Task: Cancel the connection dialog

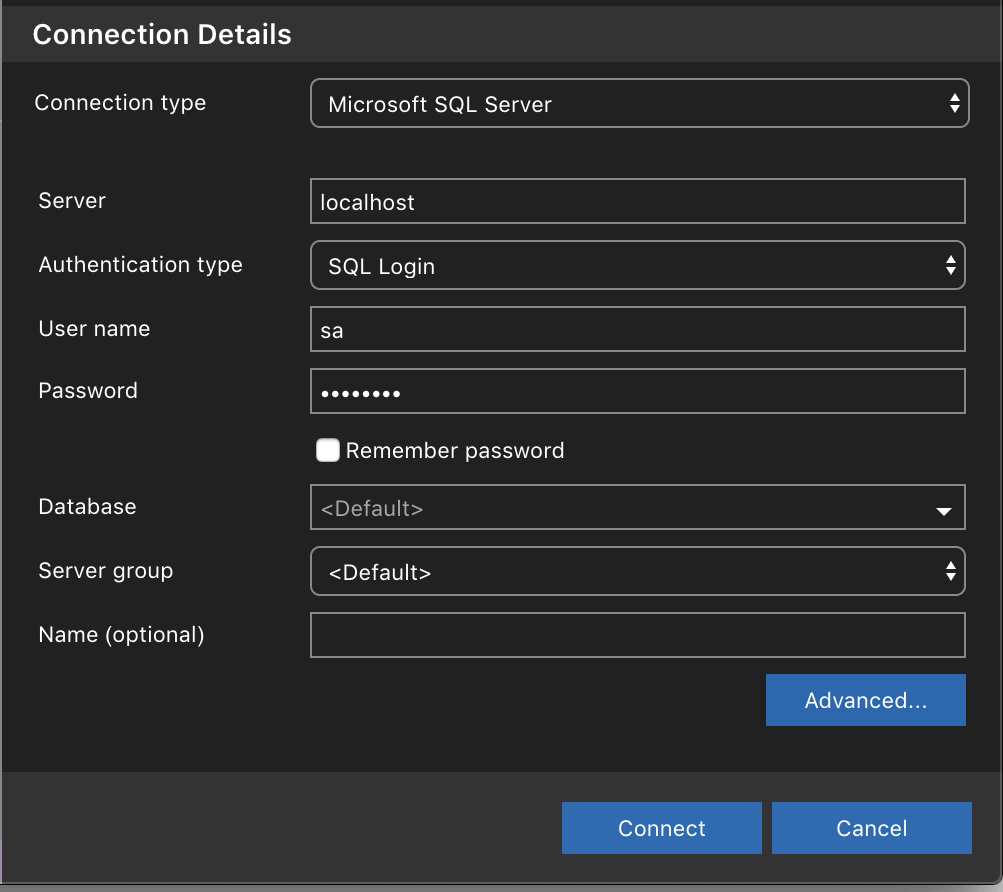Action: click(x=871, y=828)
